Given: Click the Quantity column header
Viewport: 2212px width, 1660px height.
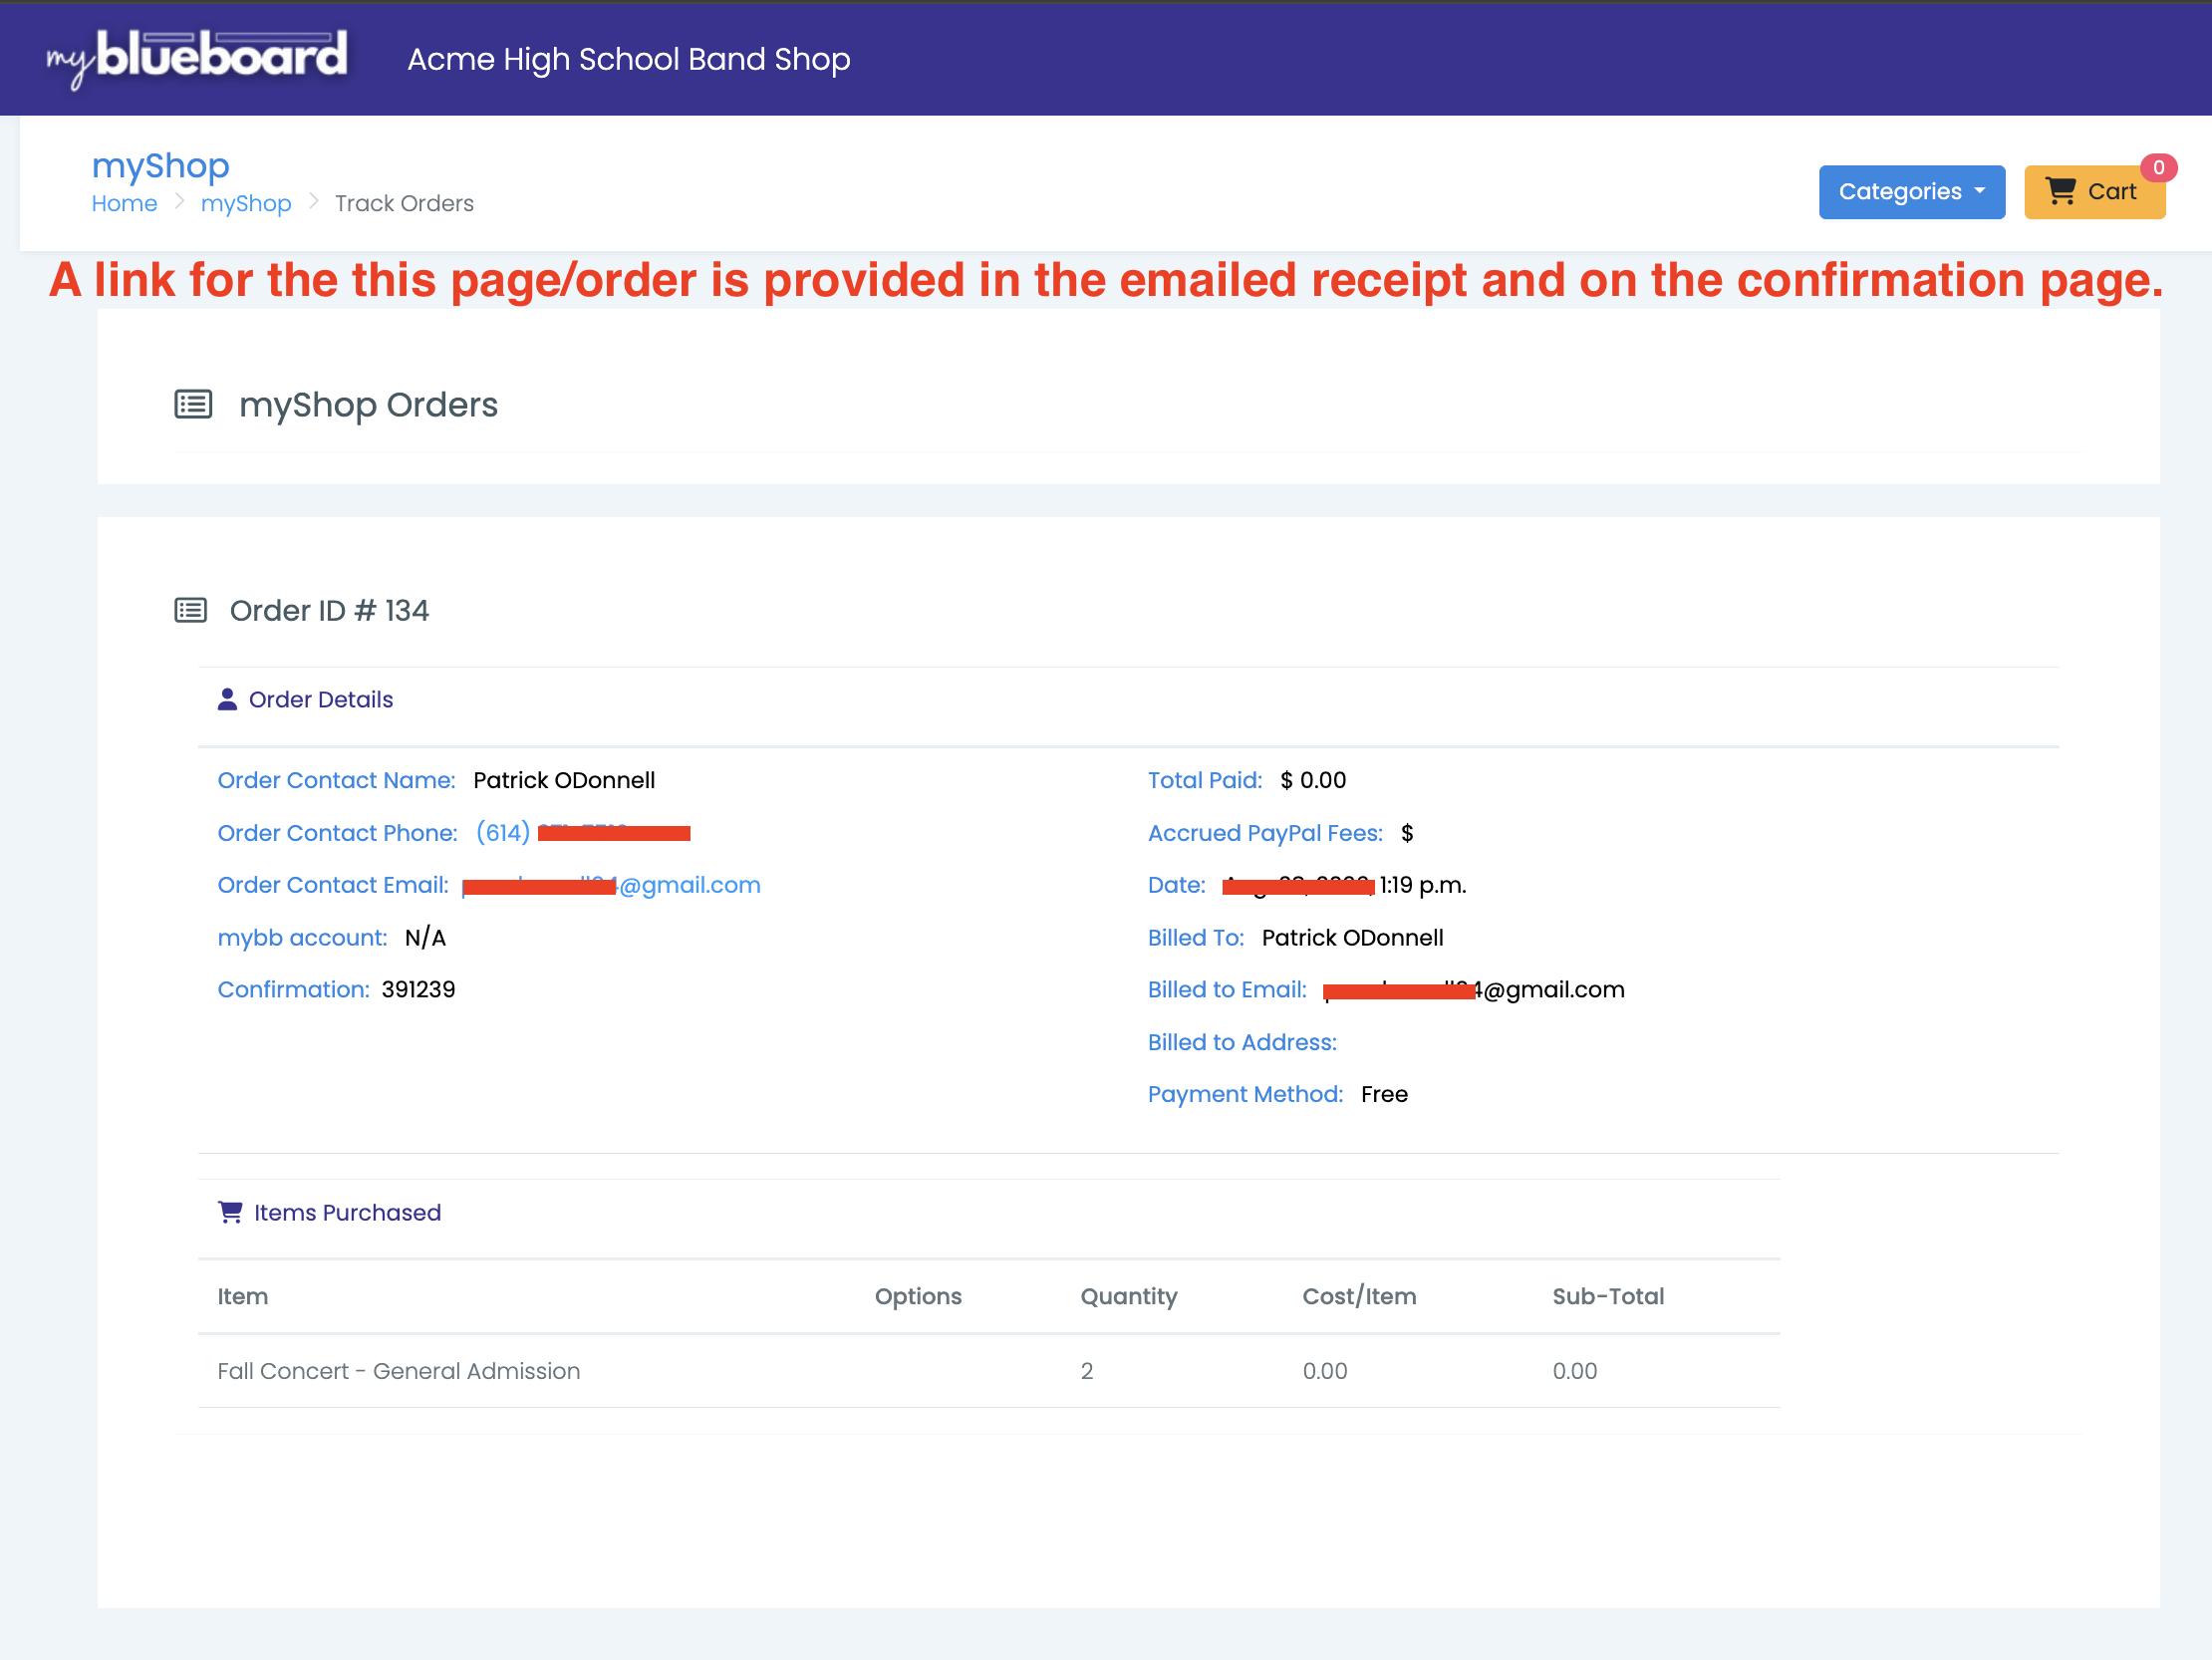Looking at the screenshot, I should coord(1129,1296).
